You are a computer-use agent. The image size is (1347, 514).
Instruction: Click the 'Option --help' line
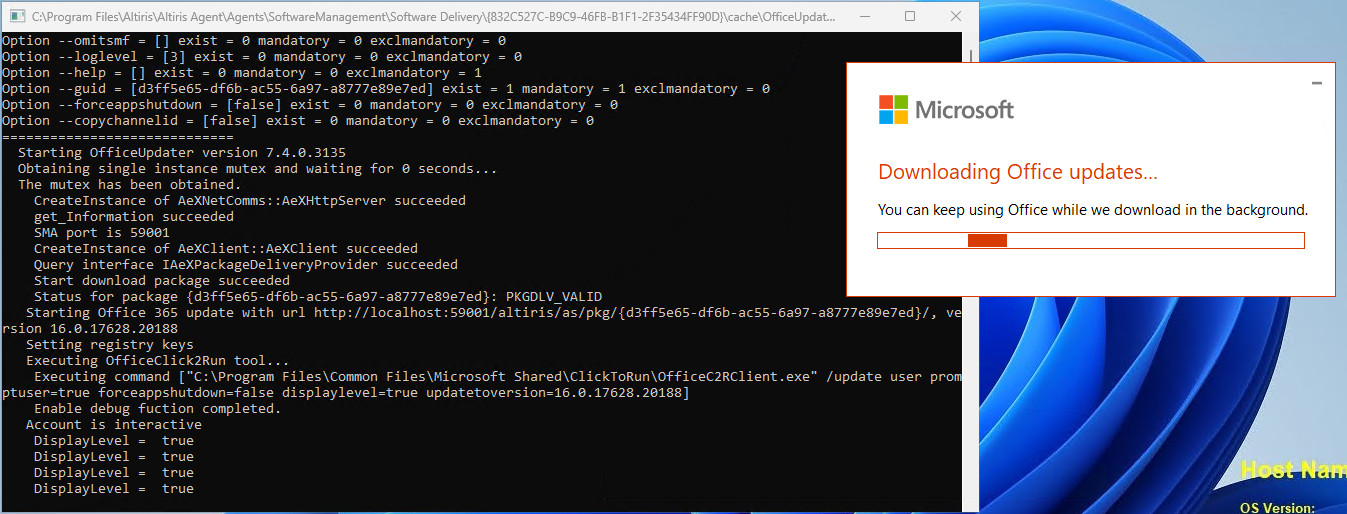coord(242,72)
